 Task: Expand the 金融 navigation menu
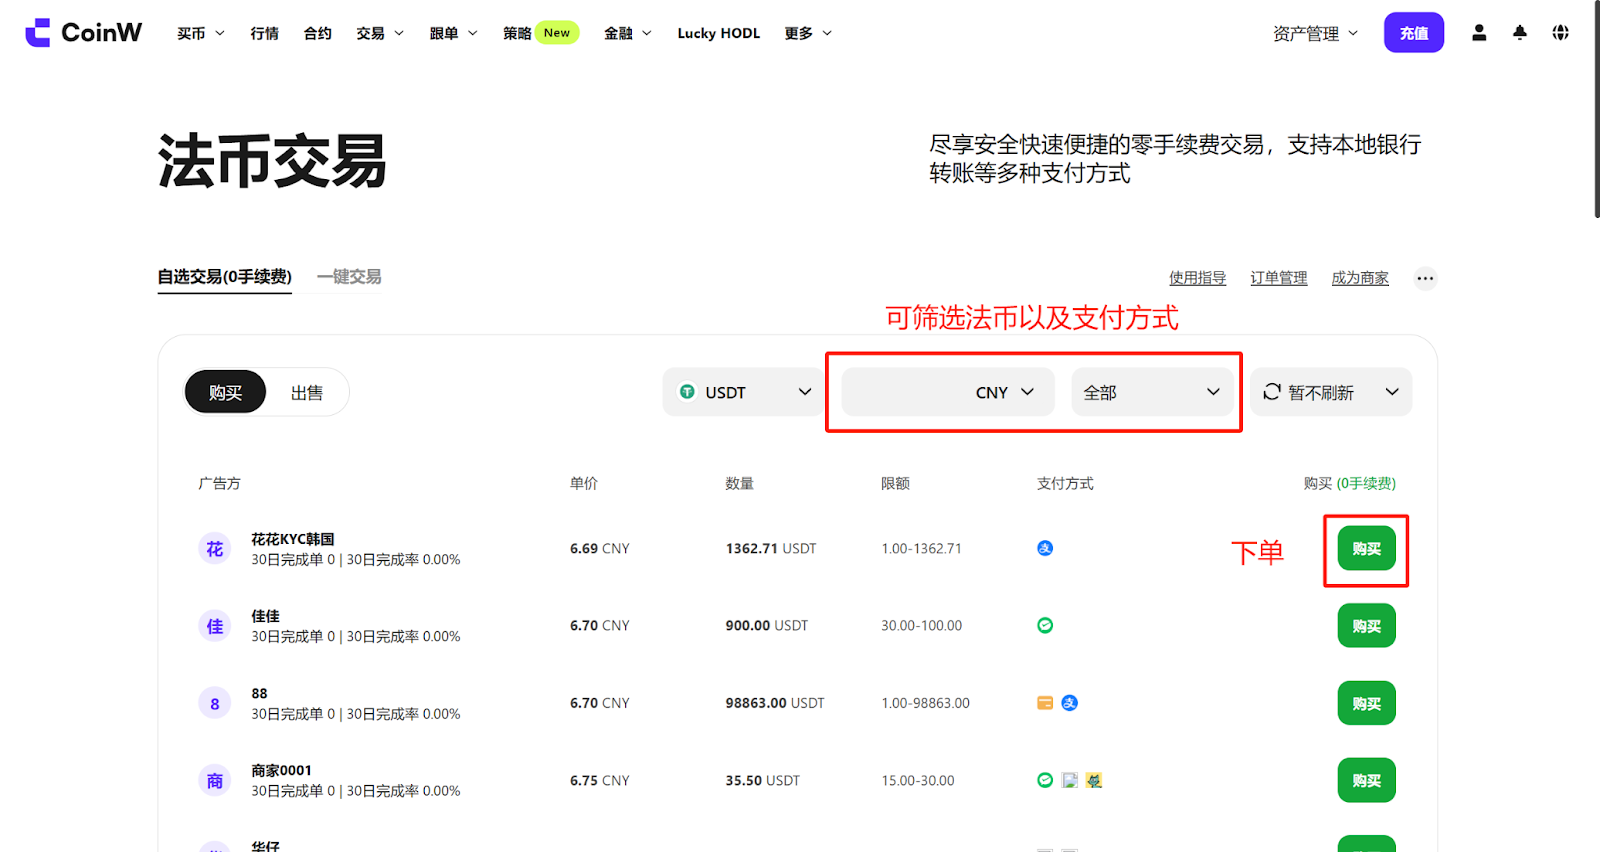click(x=628, y=33)
